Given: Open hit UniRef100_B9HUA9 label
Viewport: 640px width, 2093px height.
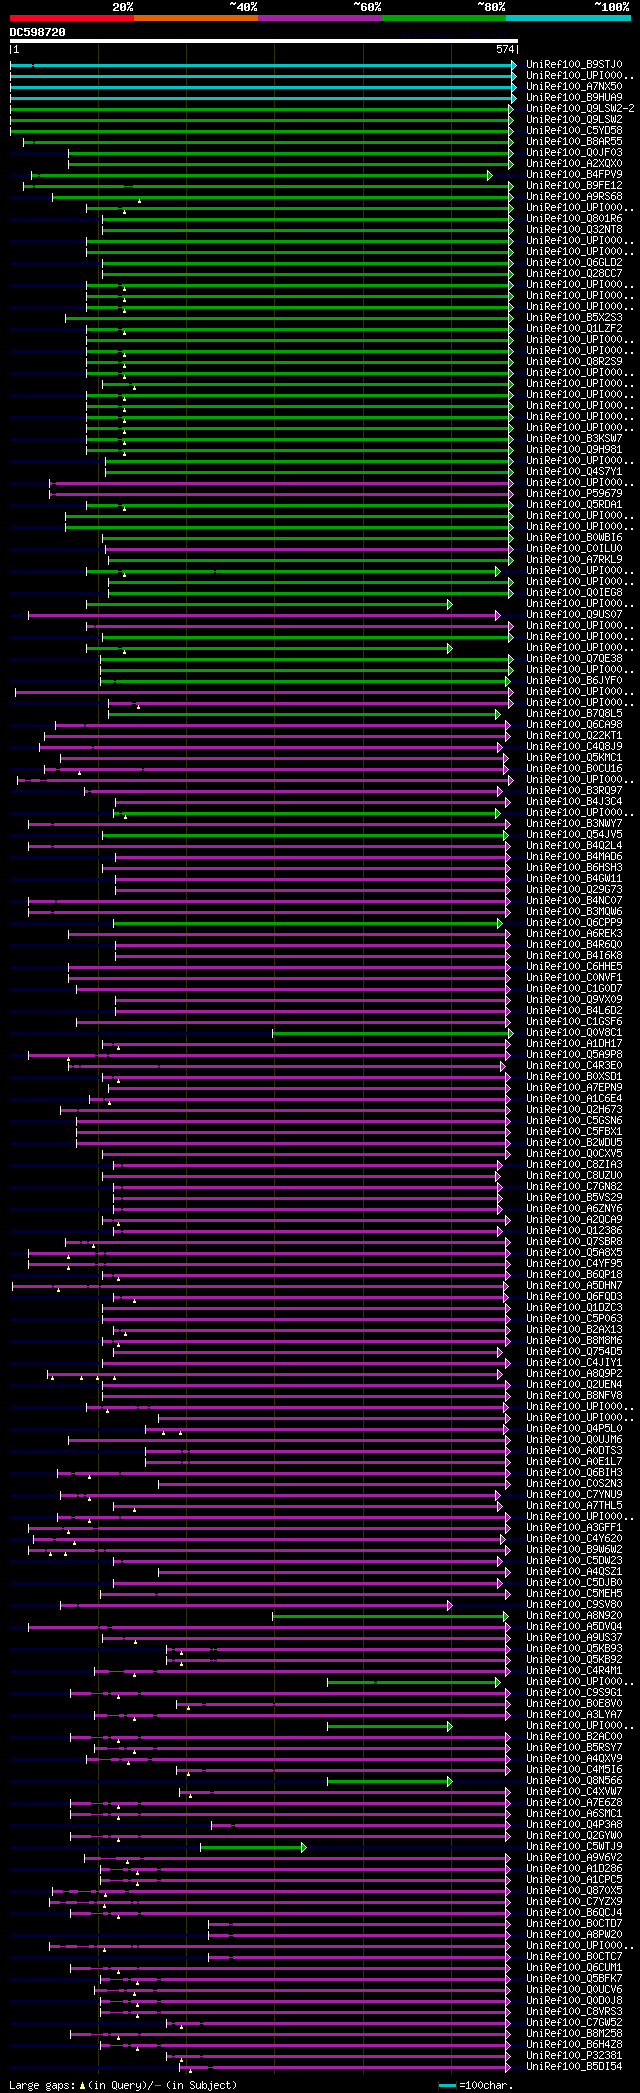Looking at the screenshot, I should 574,98.
